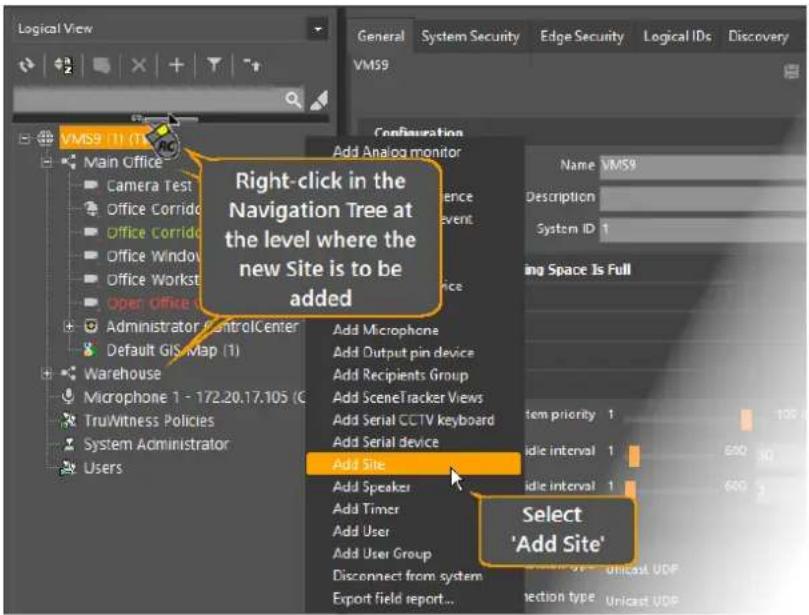Click the clear search brush icon
Screen dimensions: 809x615
coord(319,100)
